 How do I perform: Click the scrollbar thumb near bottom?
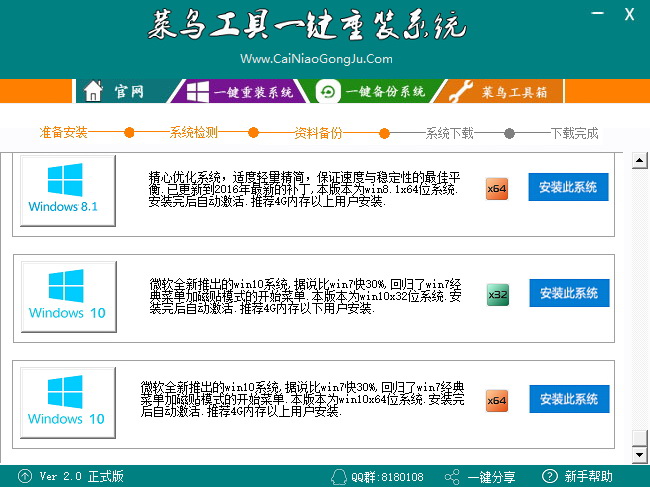tap(640, 439)
